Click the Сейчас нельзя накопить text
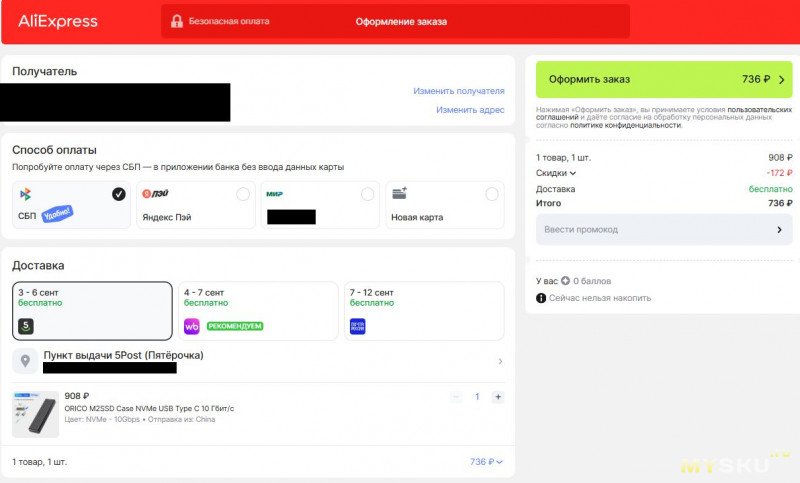Image resolution: width=800 pixels, height=483 pixels. point(600,298)
